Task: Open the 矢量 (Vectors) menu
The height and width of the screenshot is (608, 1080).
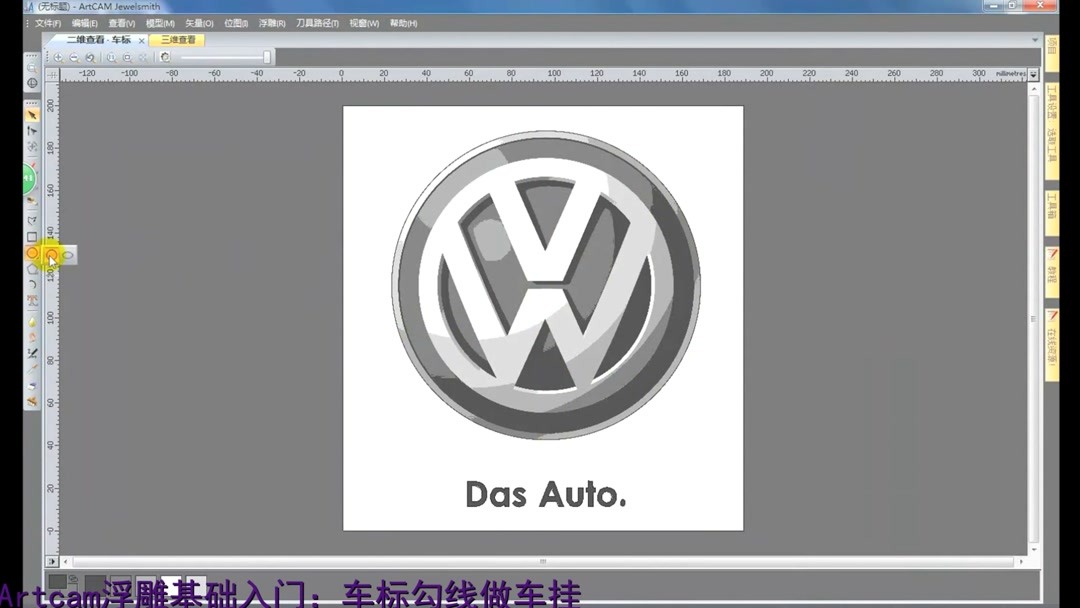Action: point(200,22)
